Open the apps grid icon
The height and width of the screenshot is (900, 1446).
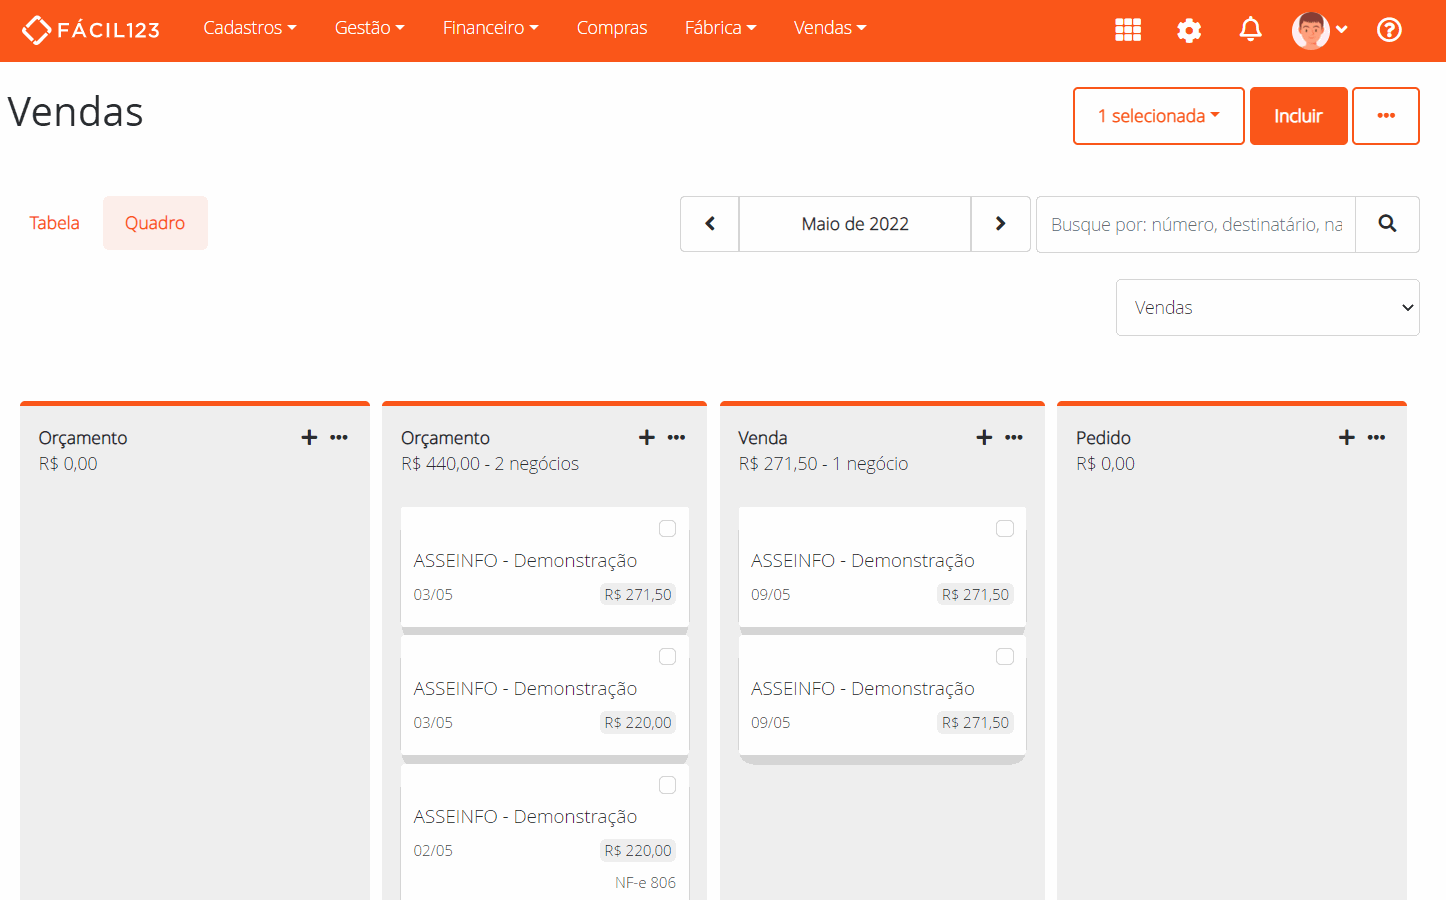click(x=1128, y=30)
